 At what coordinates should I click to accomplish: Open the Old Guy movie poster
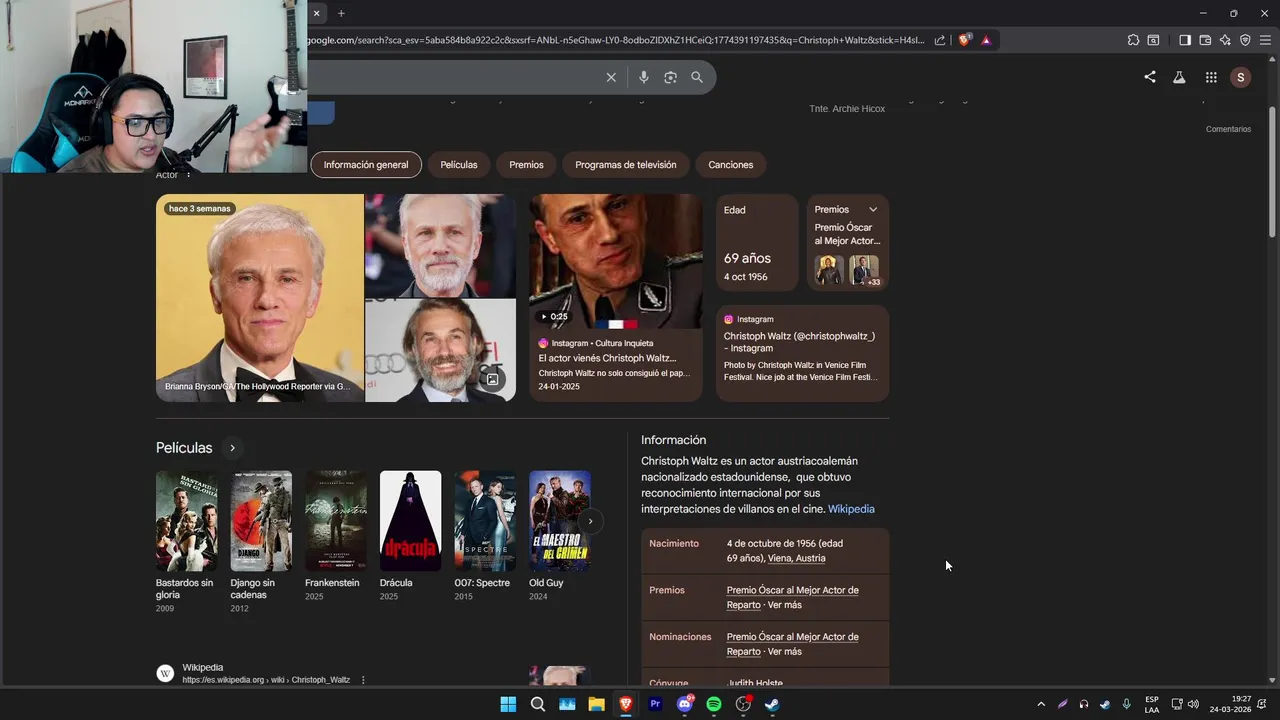560,521
